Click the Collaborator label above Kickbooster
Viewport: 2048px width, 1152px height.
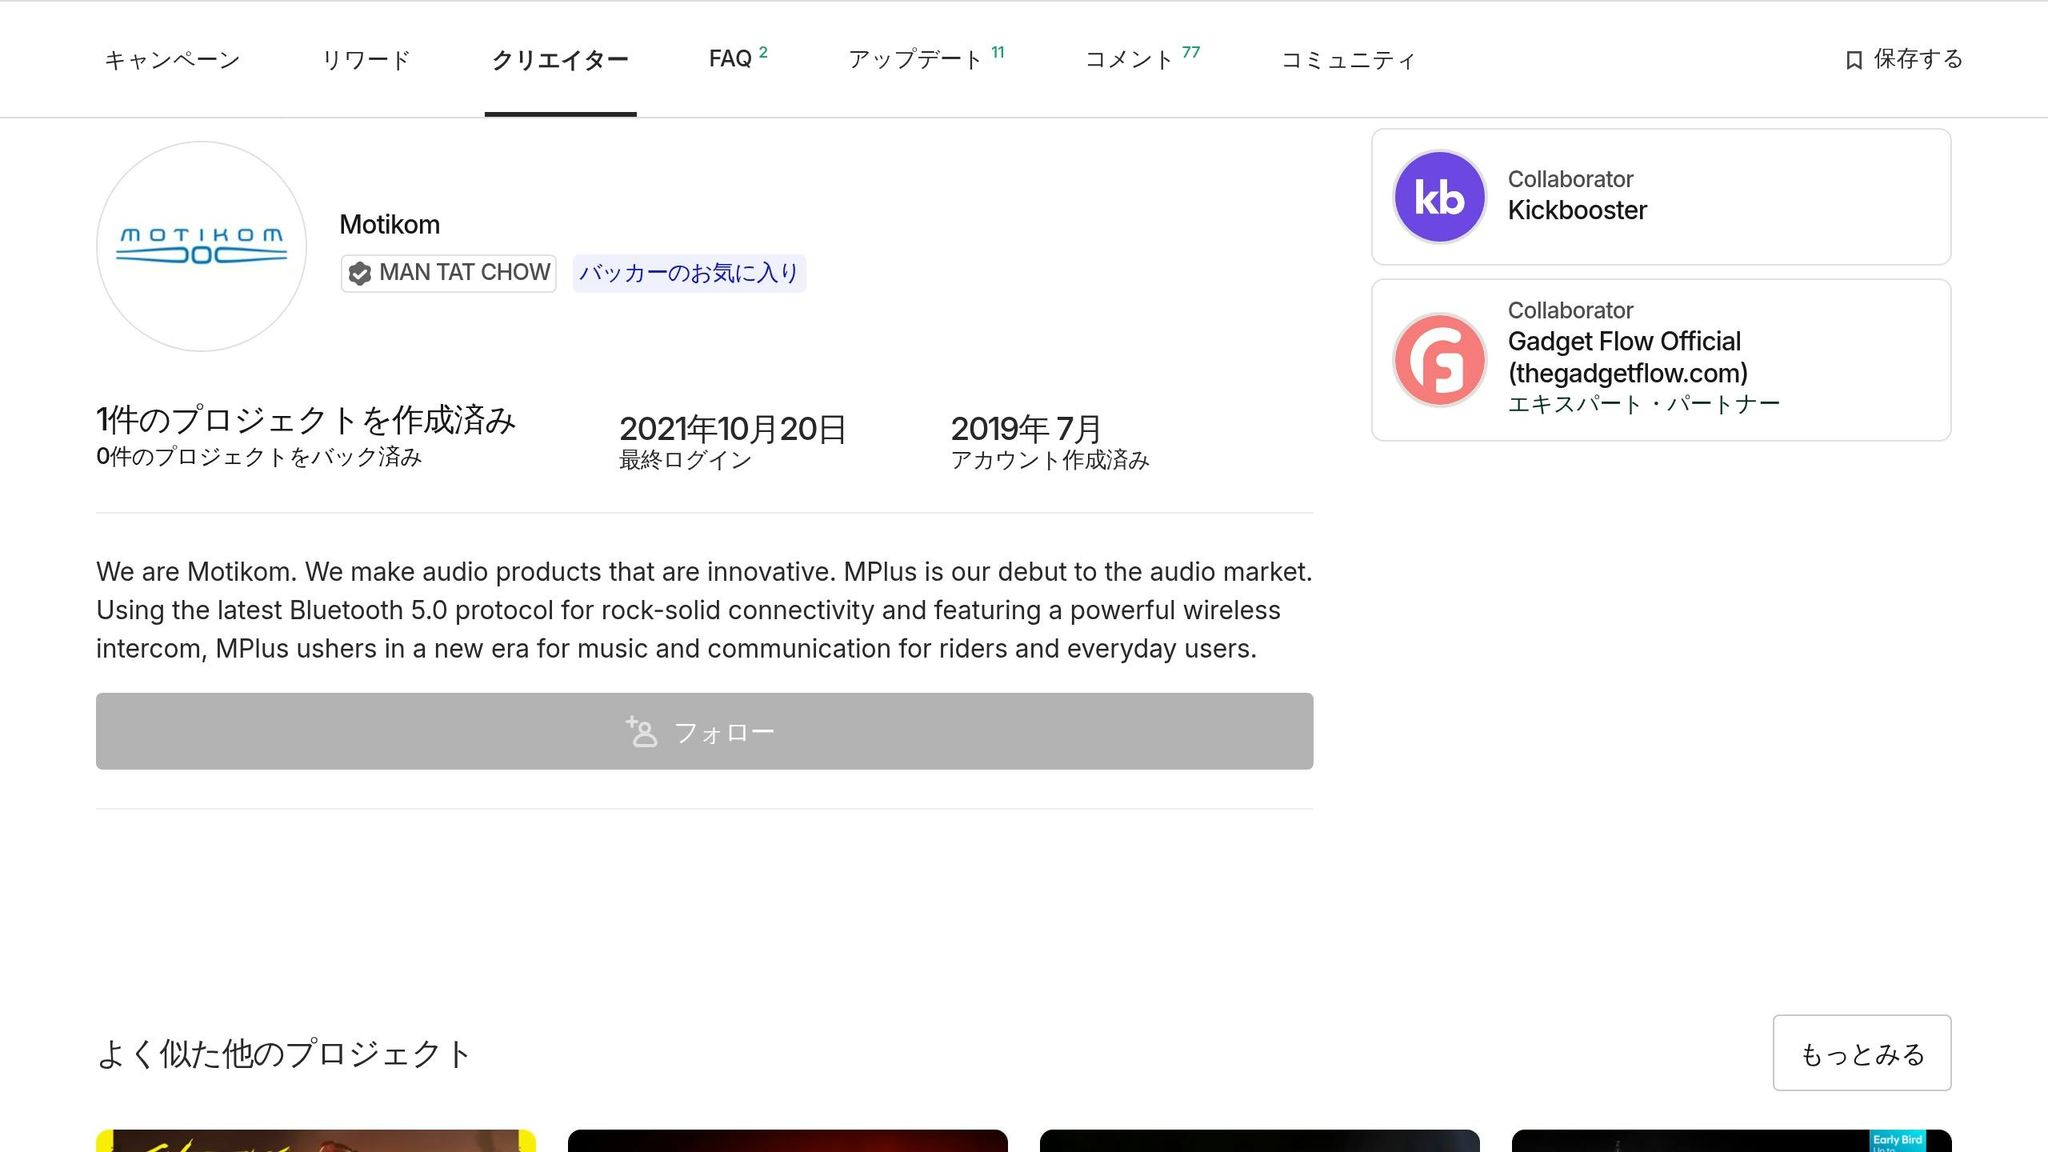click(1570, 179)
